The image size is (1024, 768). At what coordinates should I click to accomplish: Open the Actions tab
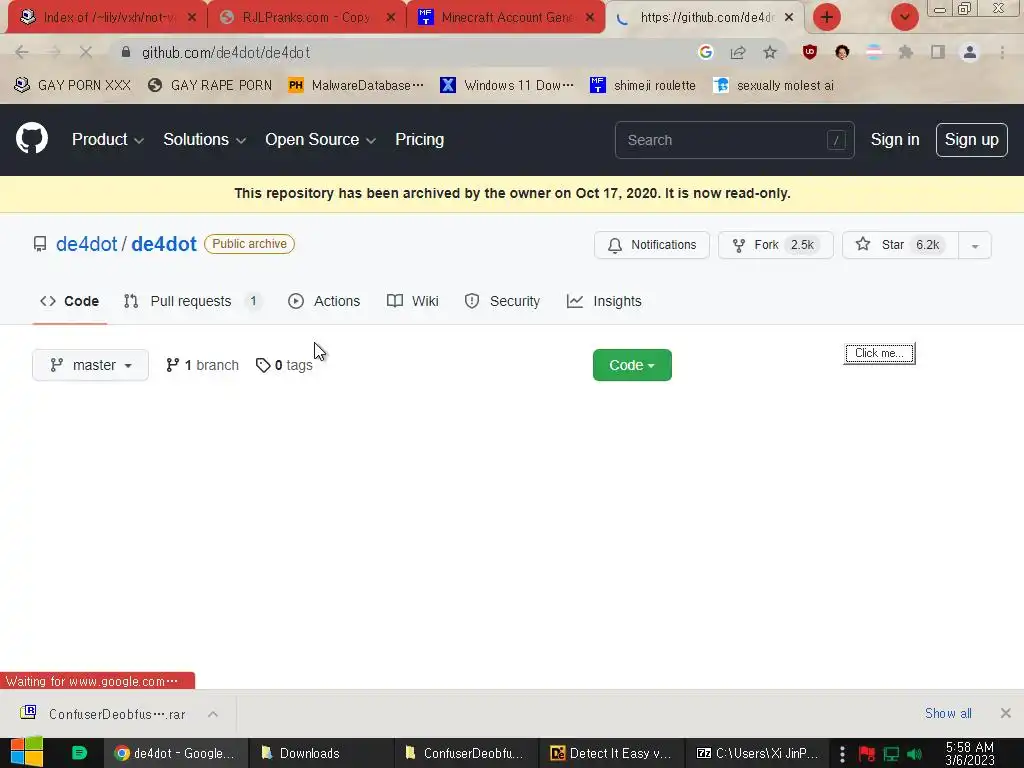tap(324, 301)
